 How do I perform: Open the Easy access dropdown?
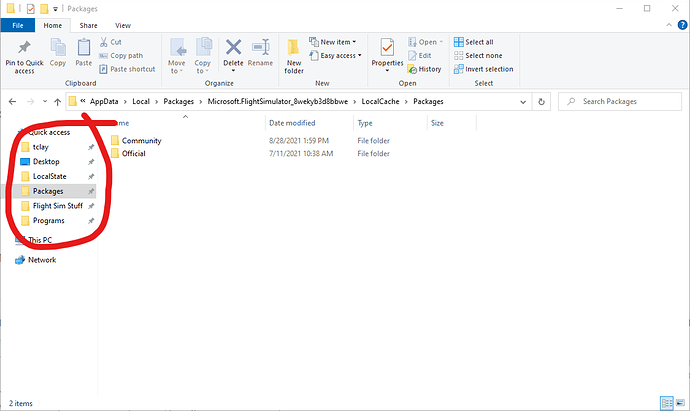tap(338, 56)
